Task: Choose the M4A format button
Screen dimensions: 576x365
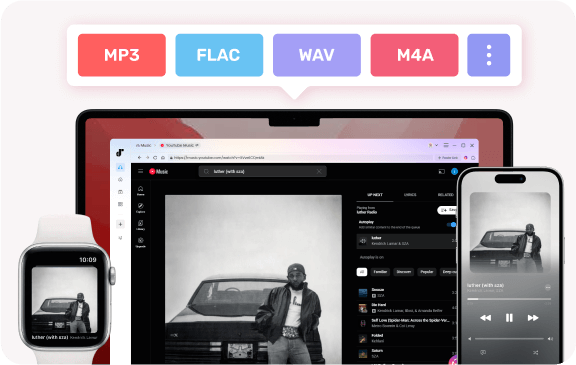Action: point(414,55)
